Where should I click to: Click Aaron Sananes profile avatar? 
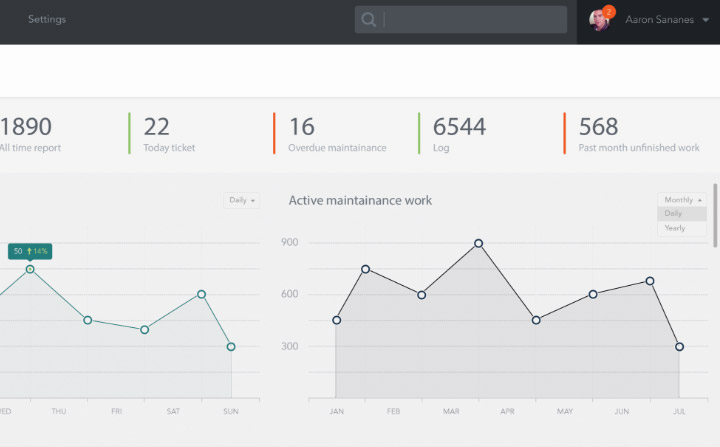point(599,20)
